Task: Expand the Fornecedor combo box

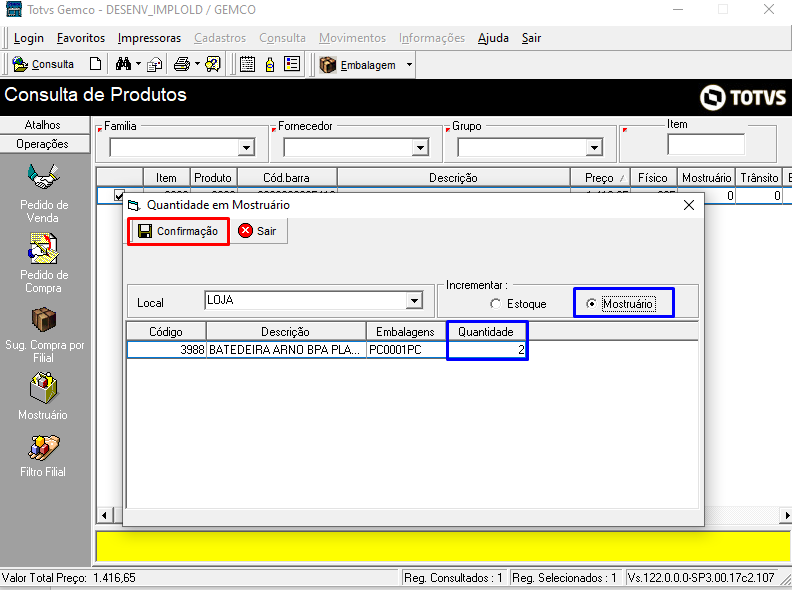Action: pos(420,148)
